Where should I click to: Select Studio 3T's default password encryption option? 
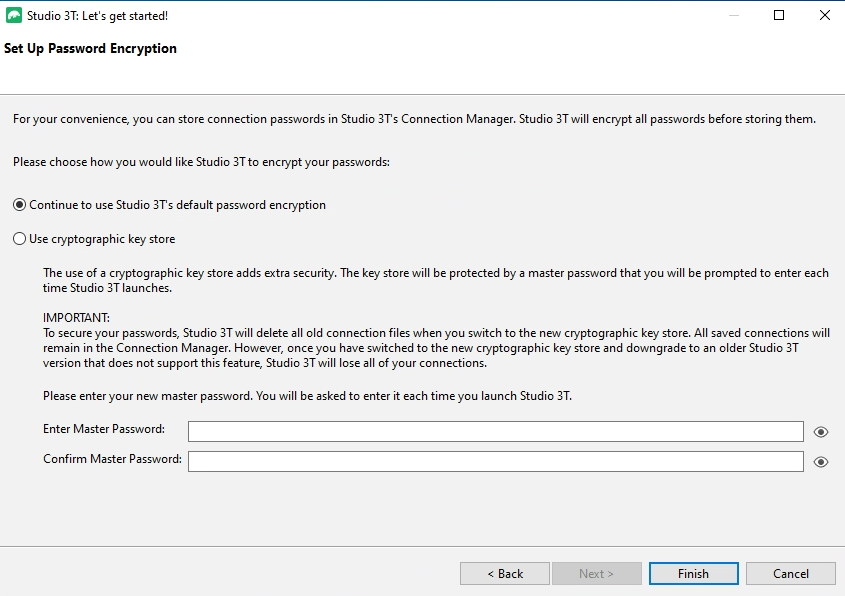pos(17,204)
